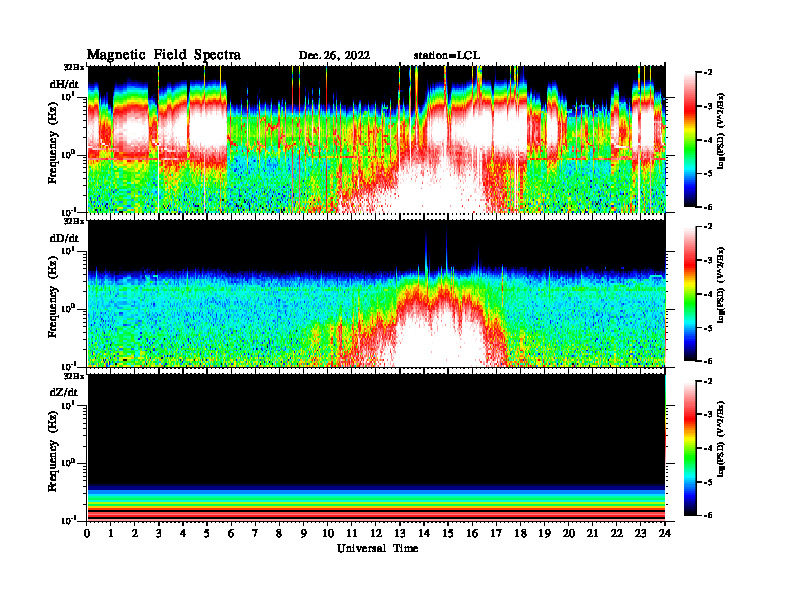Click the "-4" tick on dD/dt color bar

pyautogui.click(x=708, y=294)
